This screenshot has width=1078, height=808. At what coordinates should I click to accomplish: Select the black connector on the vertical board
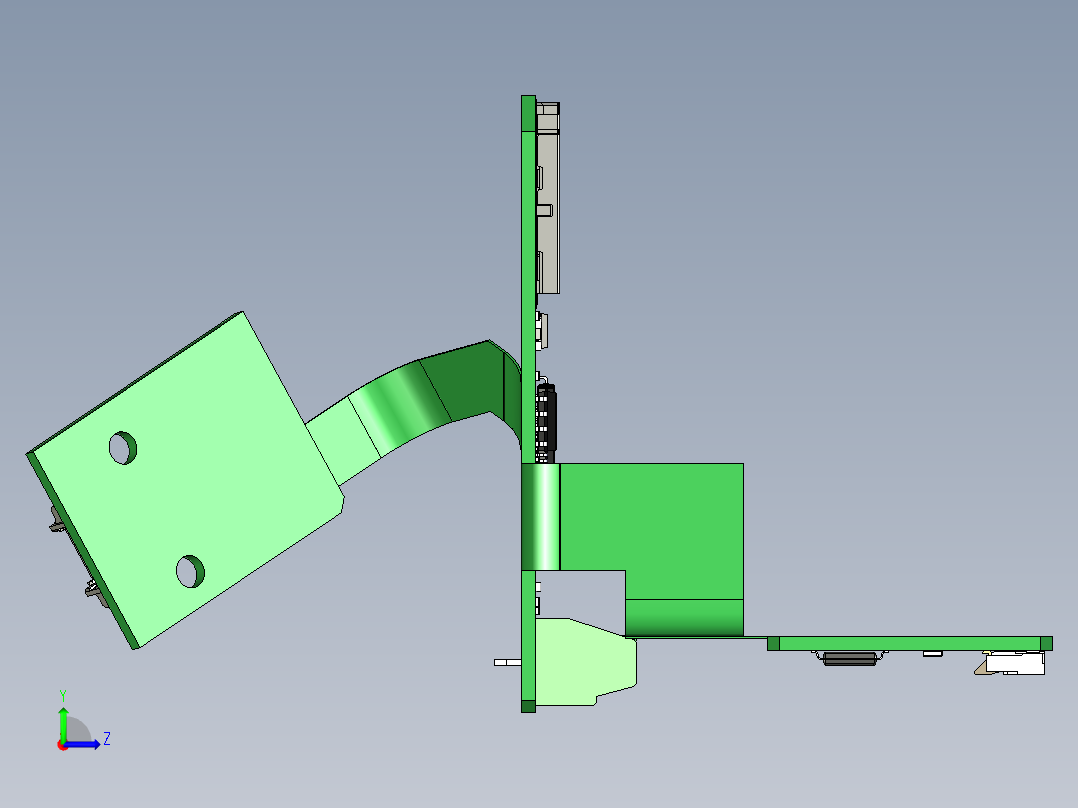[x=546, y=424]
